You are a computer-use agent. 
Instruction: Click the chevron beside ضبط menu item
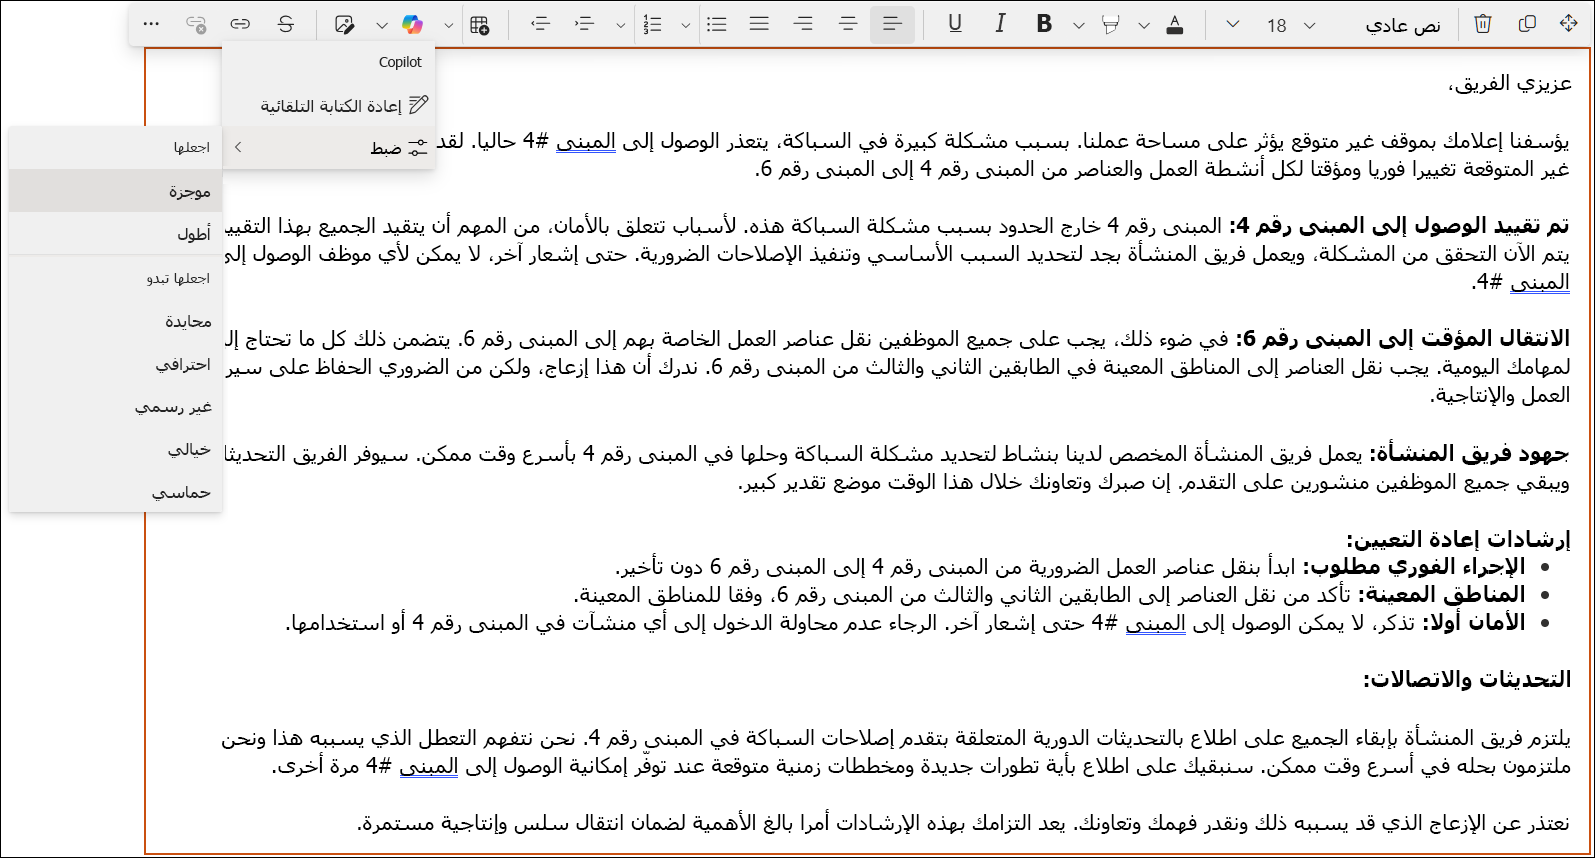(x=238, y=147)
